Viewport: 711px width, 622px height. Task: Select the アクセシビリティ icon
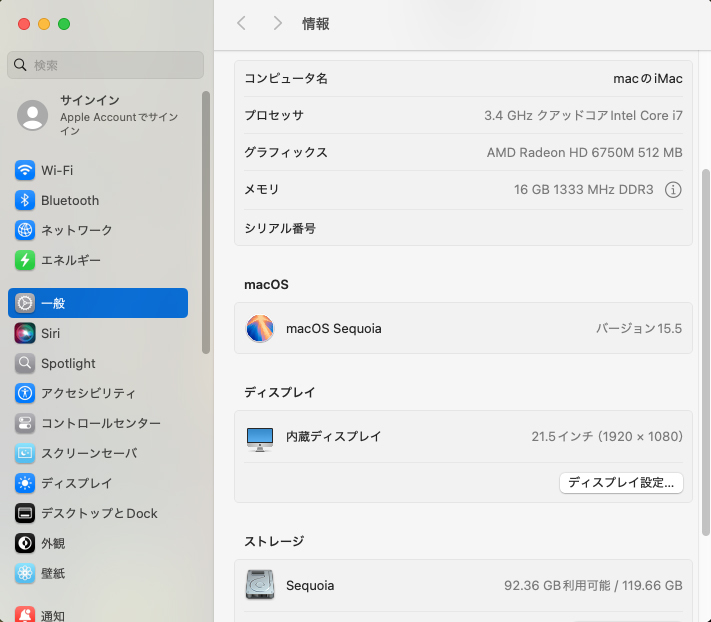(x=25, y=393)
